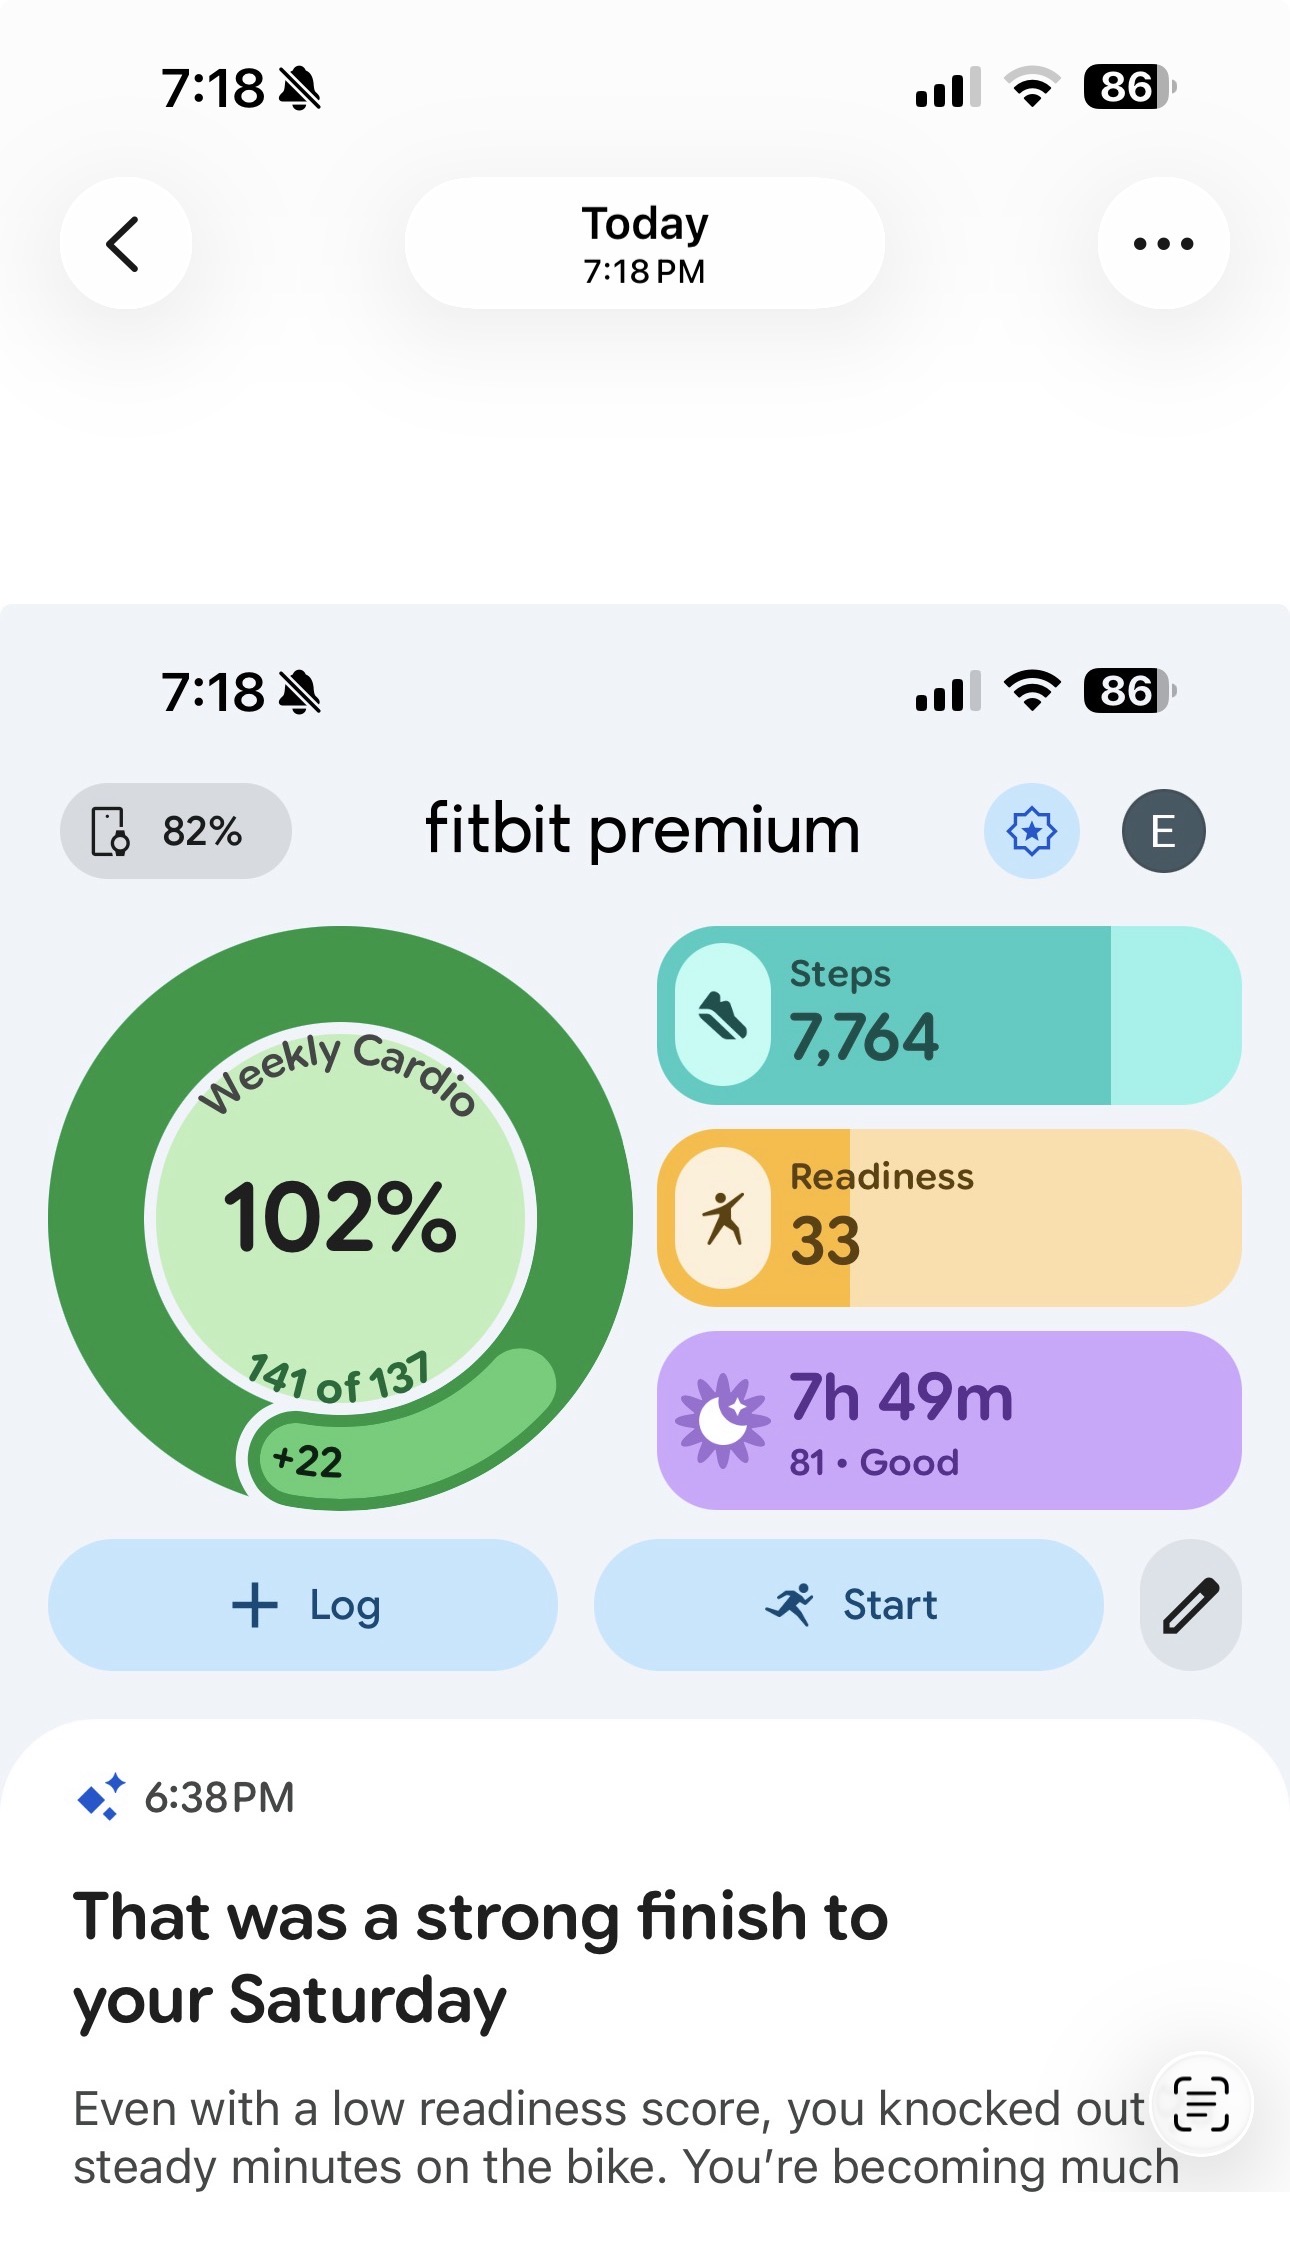This screenshot has height=2242, width=1290.
Task: Tap the pencil edit tiles button
Action: tap(1190, 1605)
